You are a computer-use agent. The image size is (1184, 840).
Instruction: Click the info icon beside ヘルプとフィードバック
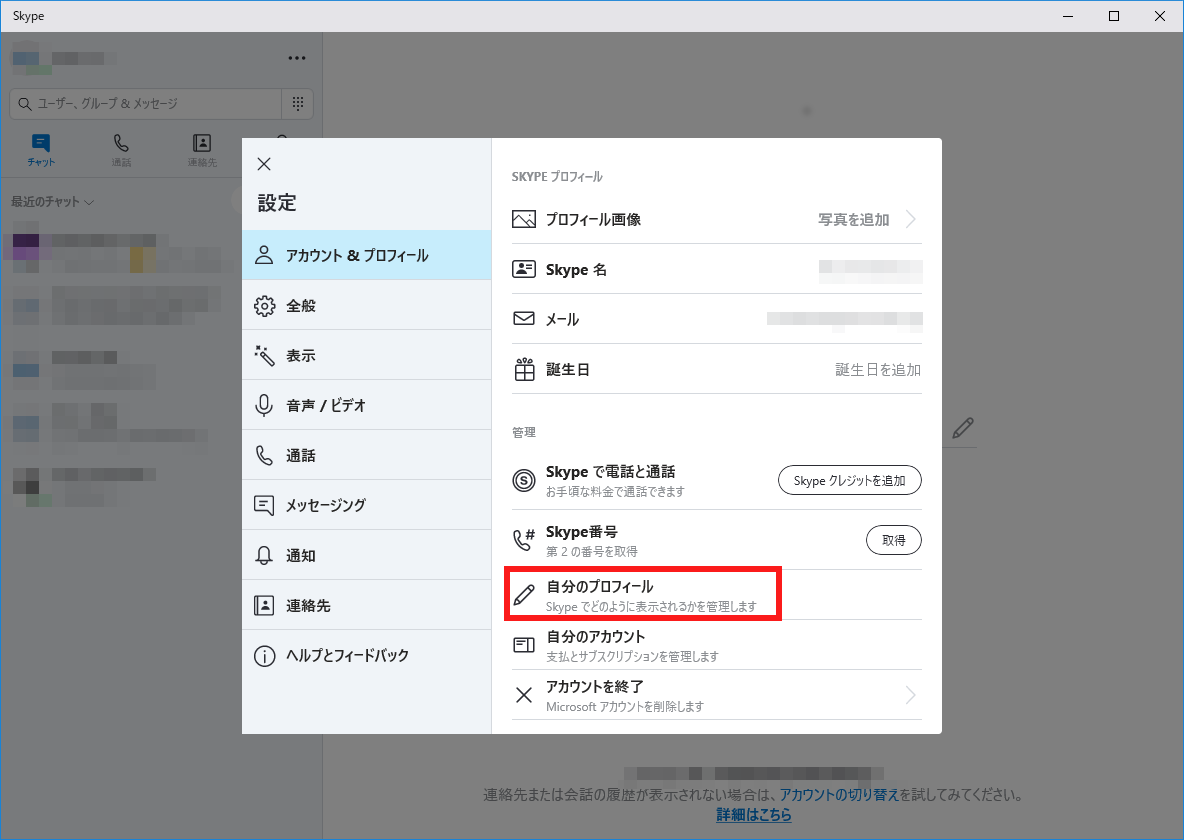click(264, 656)
